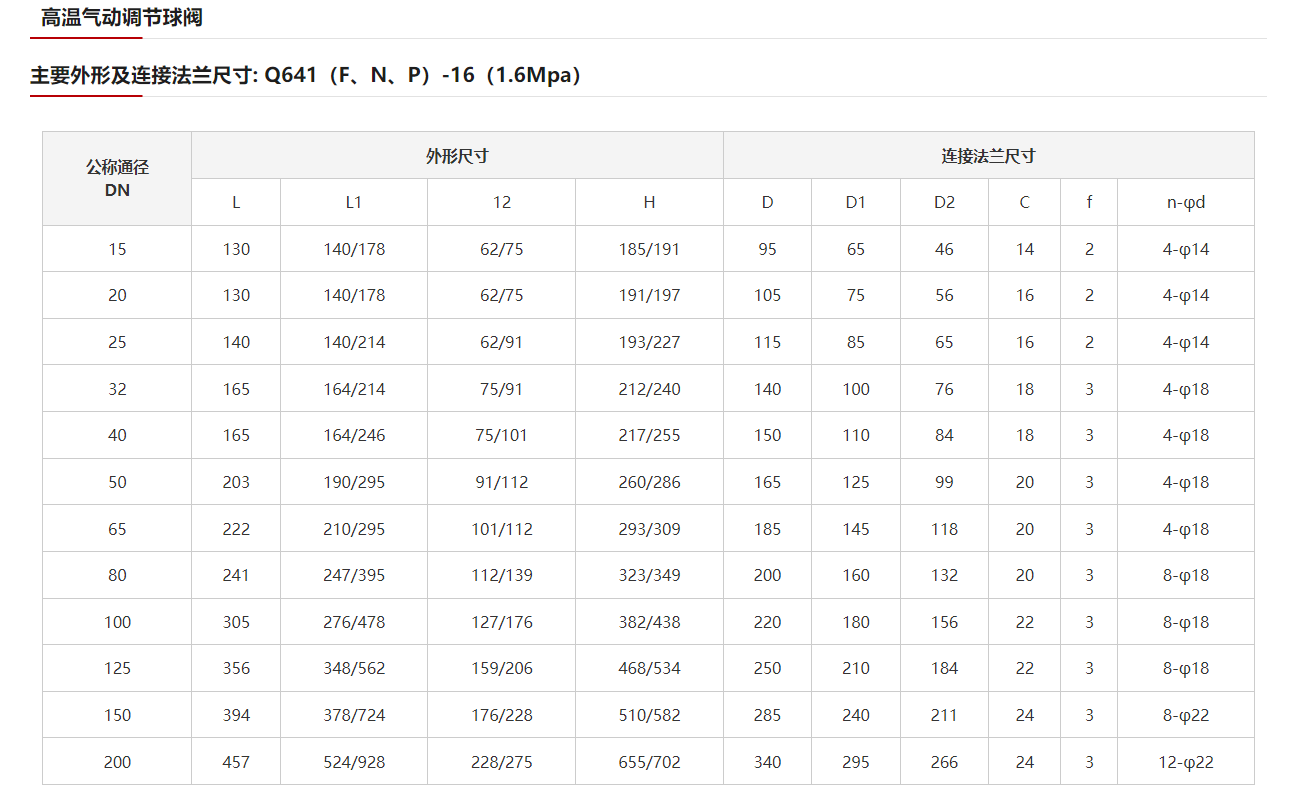Click the 外形尺寸 group header

[457, 155]
